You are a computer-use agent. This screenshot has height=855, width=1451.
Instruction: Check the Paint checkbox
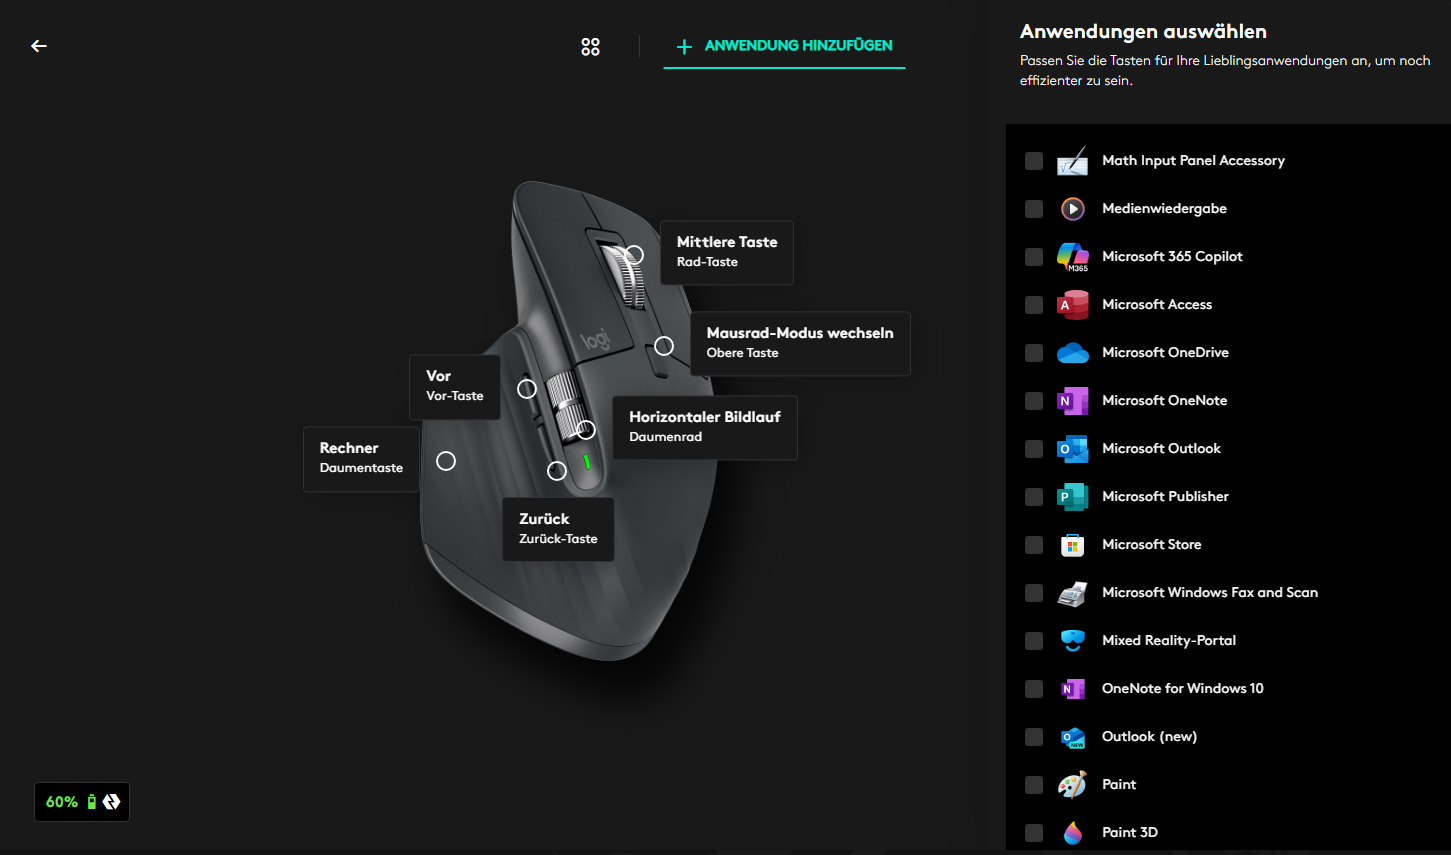click(x=1034, y=785)
